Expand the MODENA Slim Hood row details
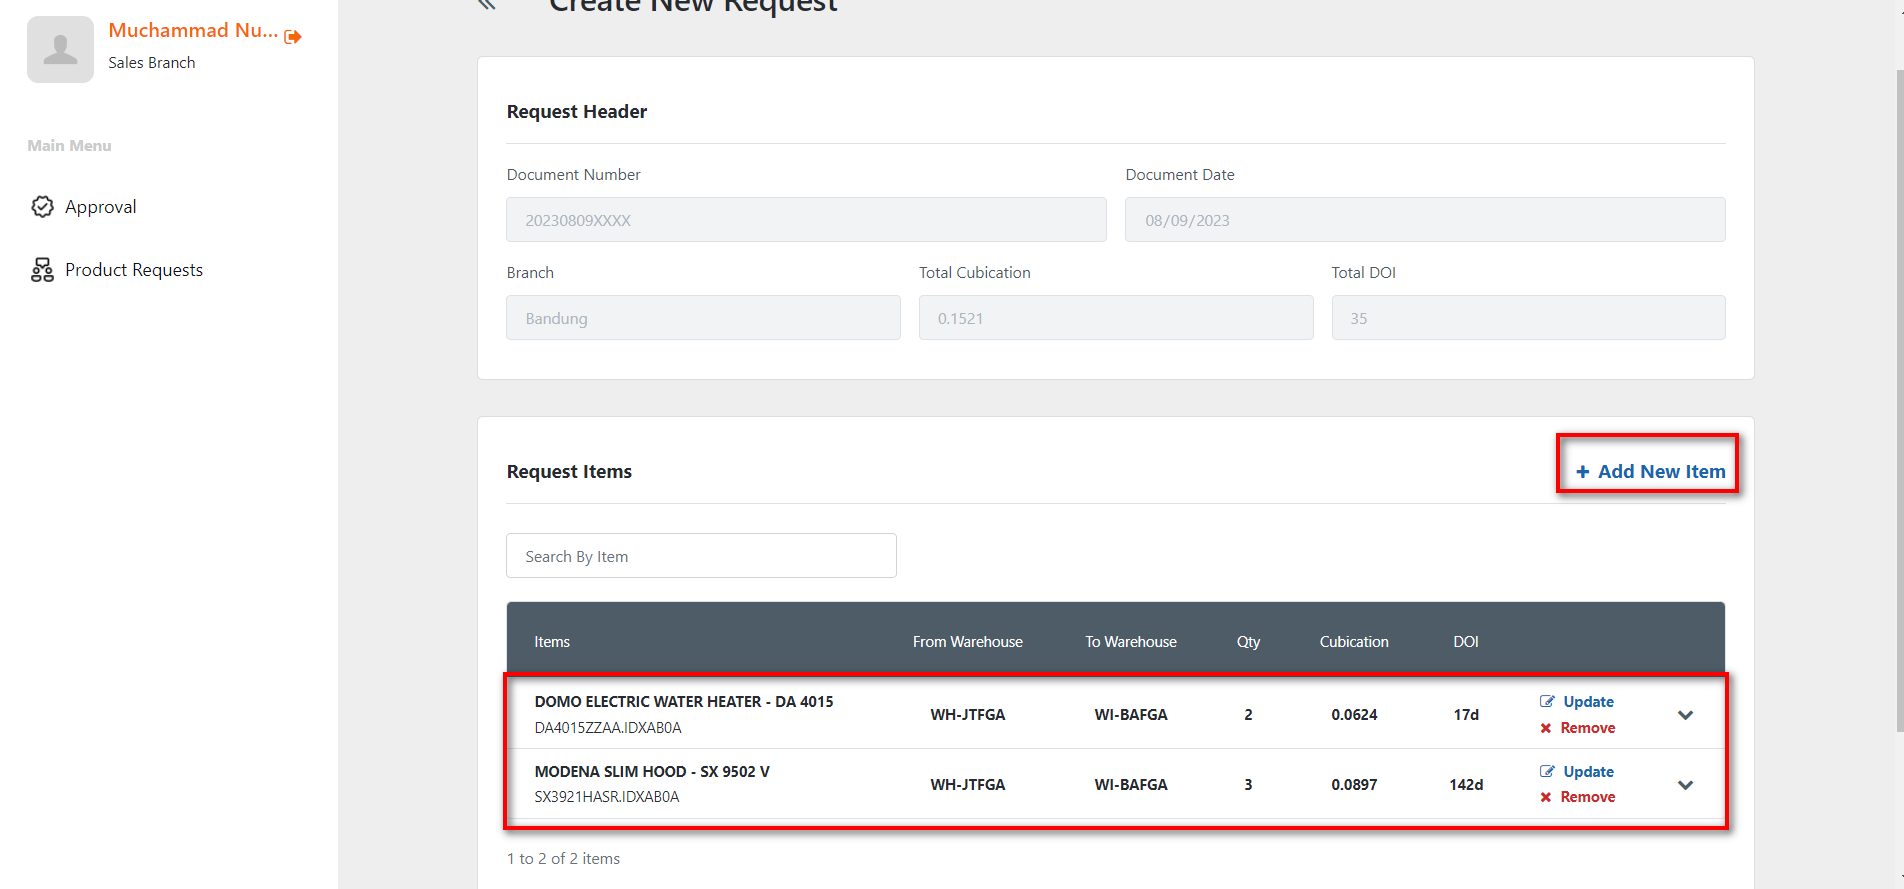 [x=1685, y=785]
